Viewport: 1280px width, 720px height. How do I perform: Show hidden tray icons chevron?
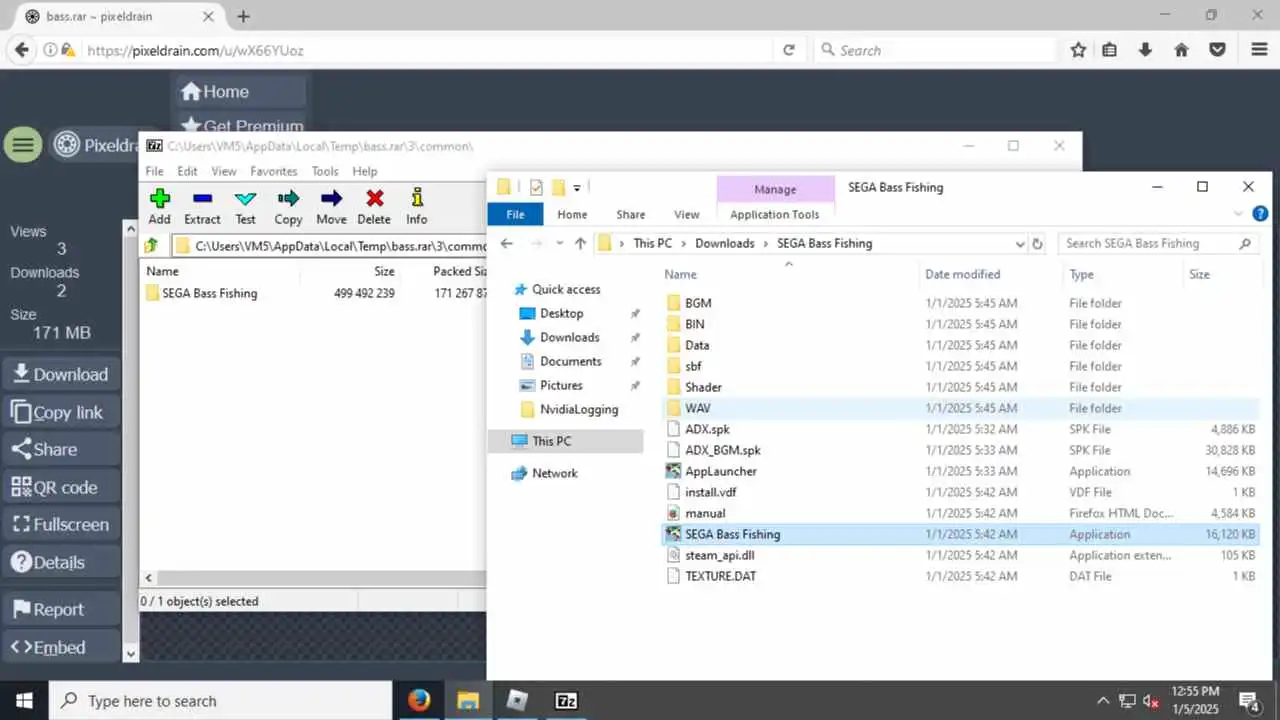coord(1103,701)
